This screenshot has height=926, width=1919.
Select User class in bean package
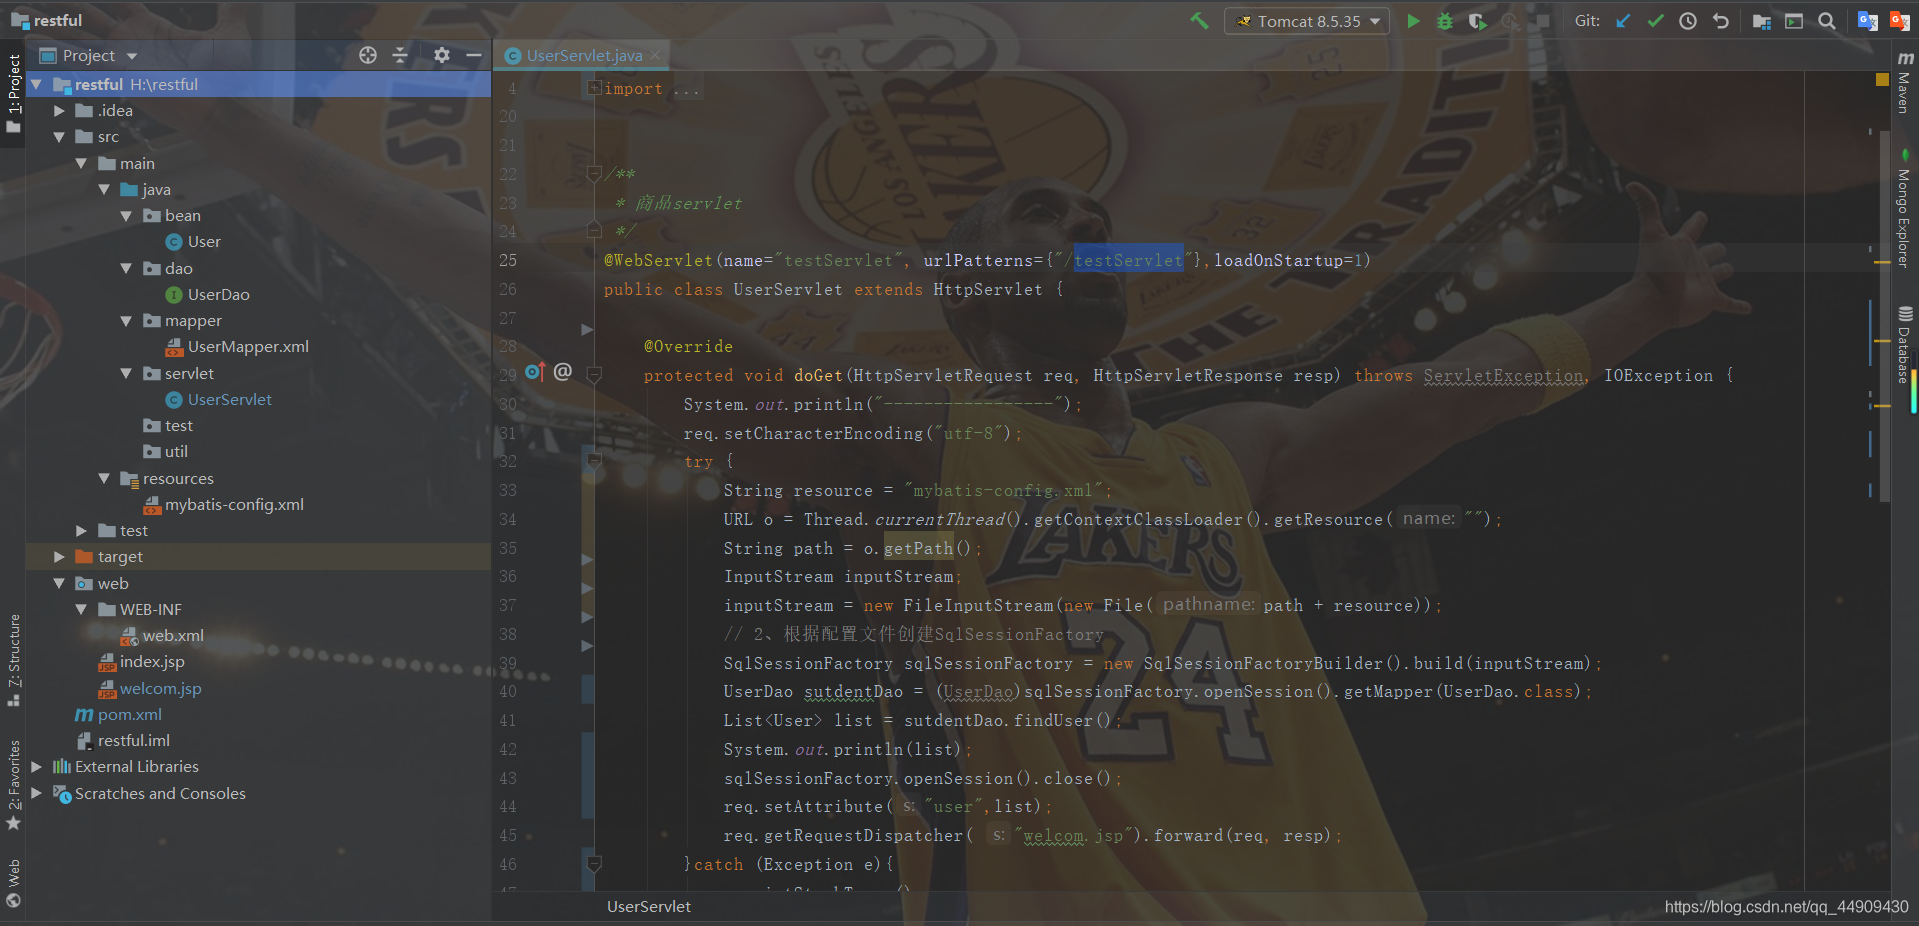pyautogui.click(x=204, y=242)
